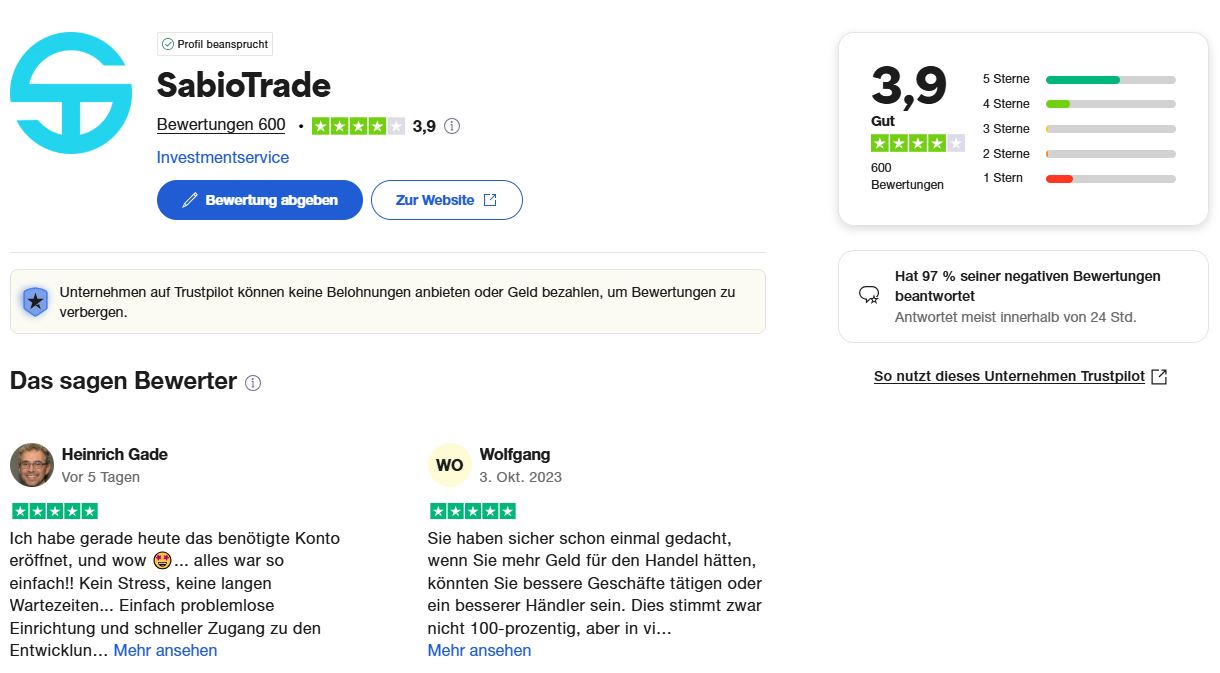The image size is (1220, 673).
Task: Expand Heinrich Gade's review with 'Mehr ansehen'
Action: (x=165, y=650)
